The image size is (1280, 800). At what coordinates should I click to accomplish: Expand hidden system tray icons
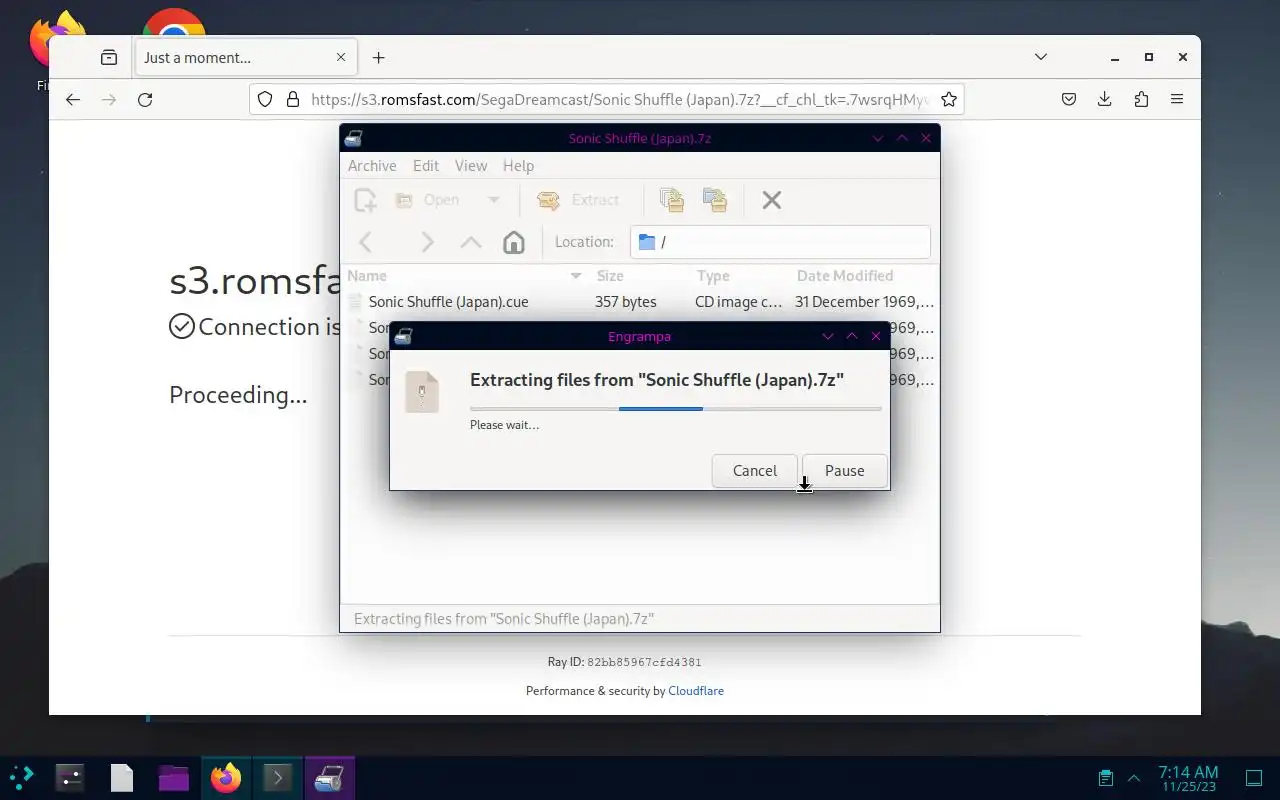[1134, 777]
